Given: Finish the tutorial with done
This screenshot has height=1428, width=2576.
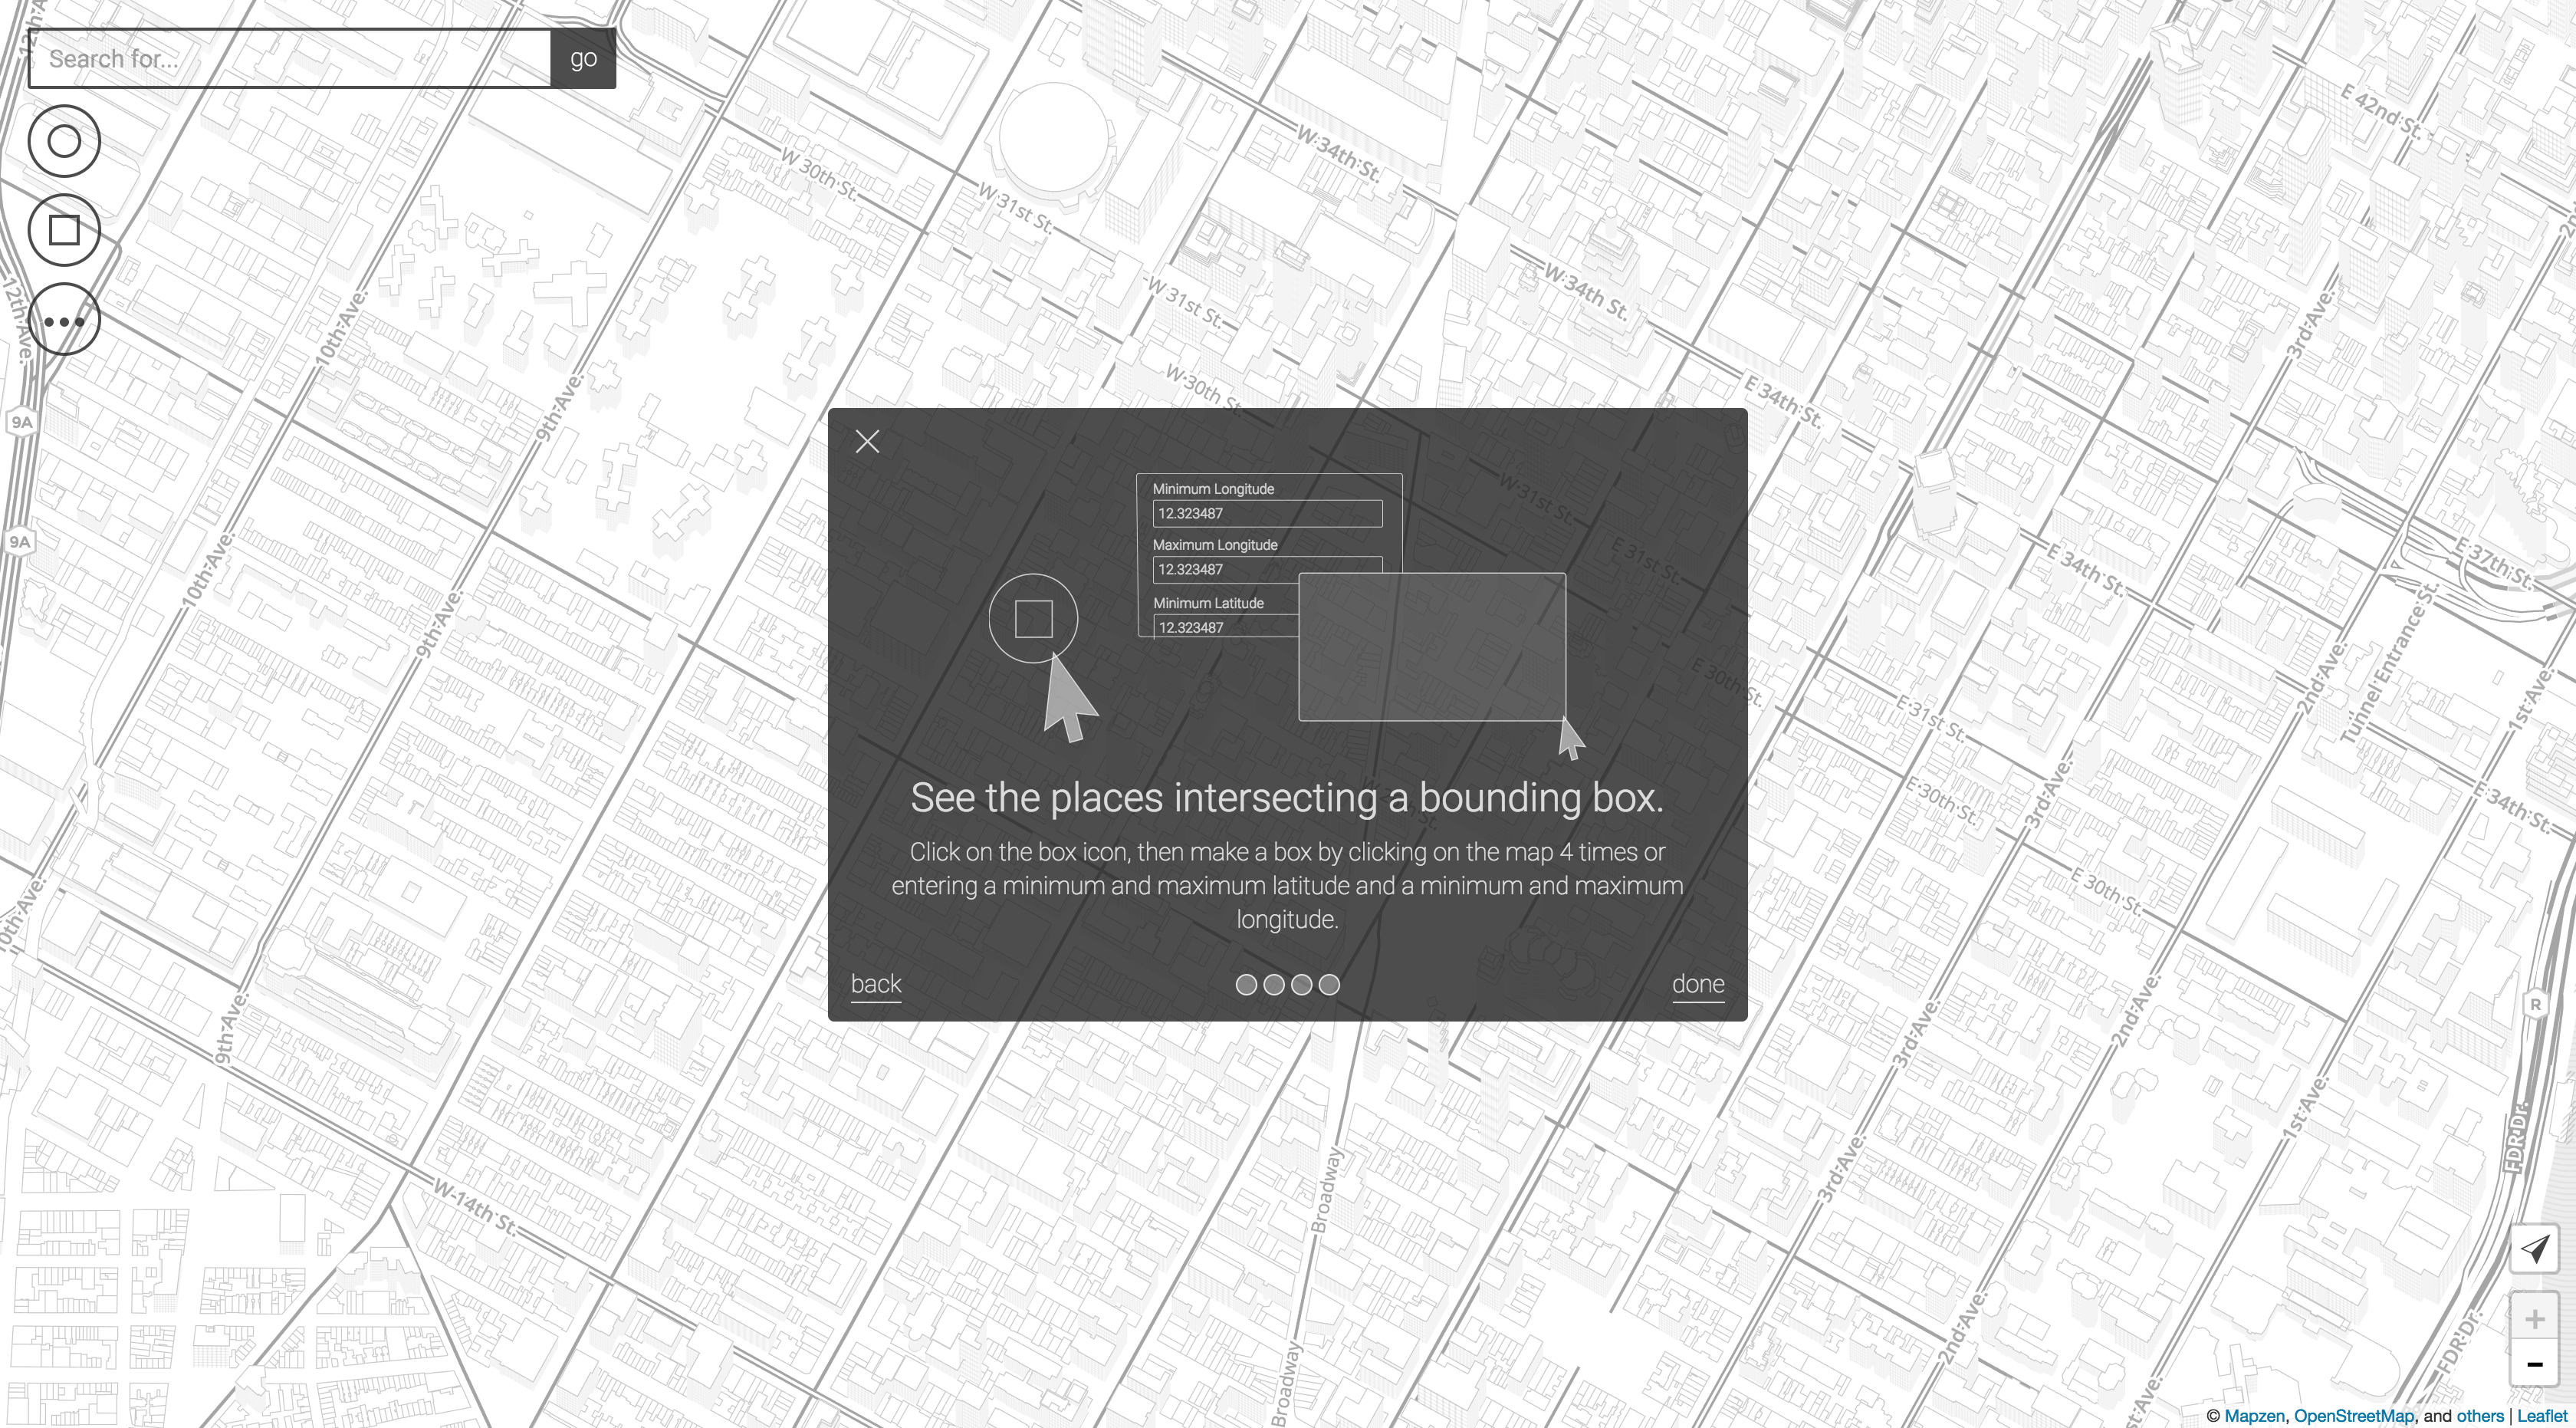Looking at the screenshot, I should [x=1698, y=984].
